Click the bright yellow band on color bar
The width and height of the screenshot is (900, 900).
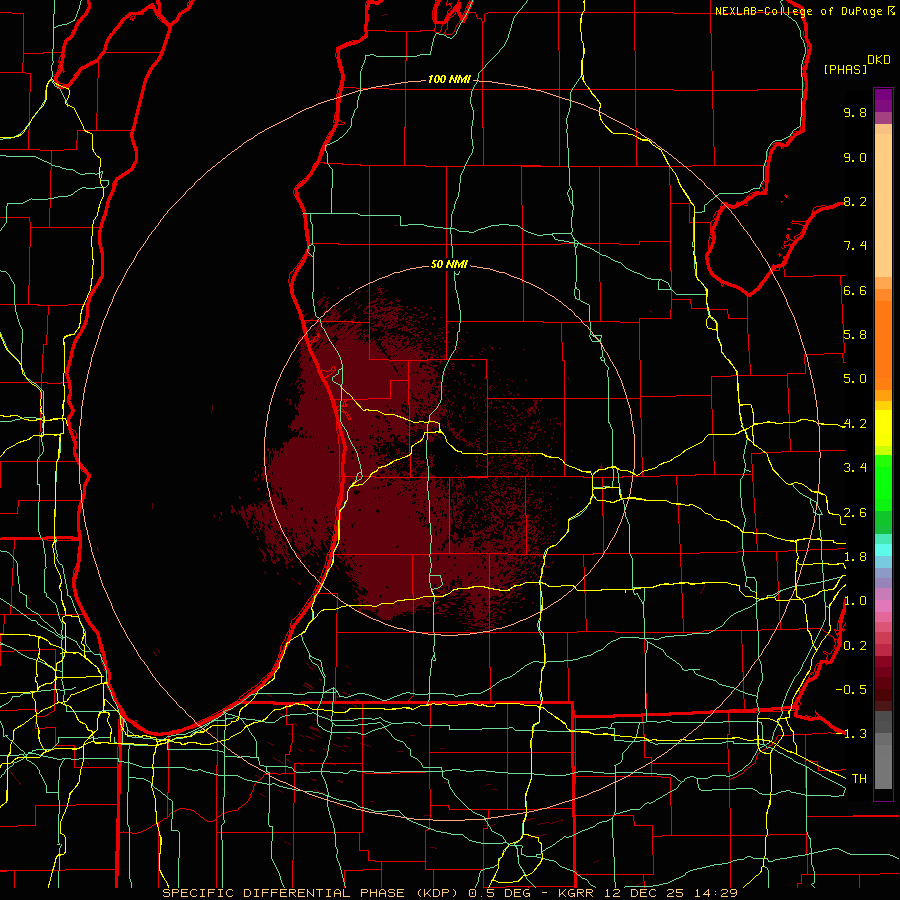tap(883, 428)
